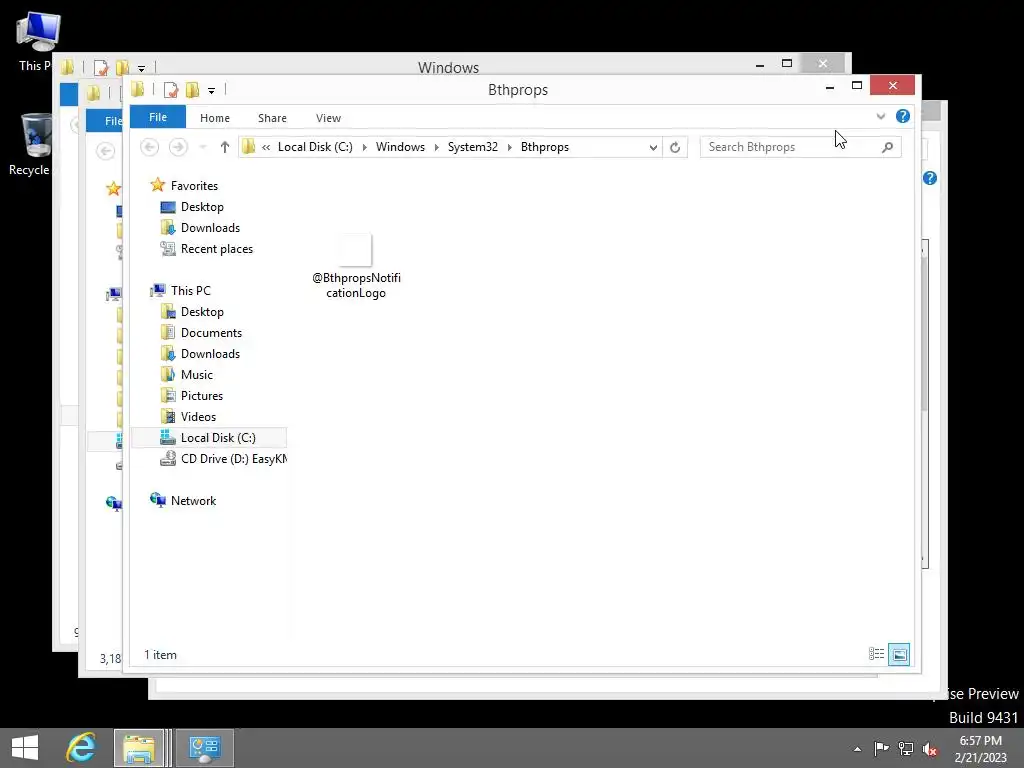Open the View ribbon tab
Screen dimensions: 1024x768
point(328,118)
